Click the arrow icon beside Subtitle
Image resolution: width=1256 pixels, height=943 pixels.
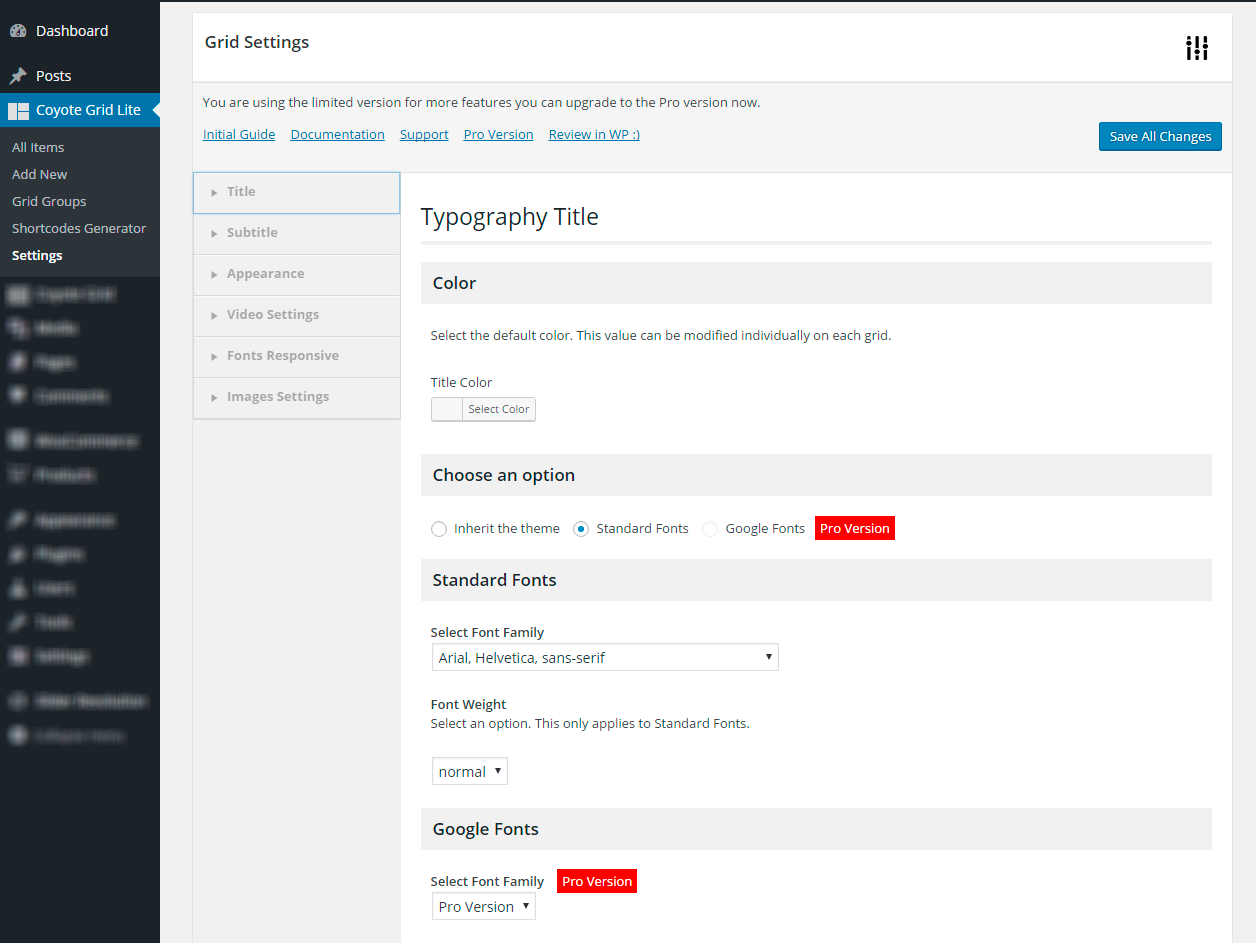click(214, 233)
